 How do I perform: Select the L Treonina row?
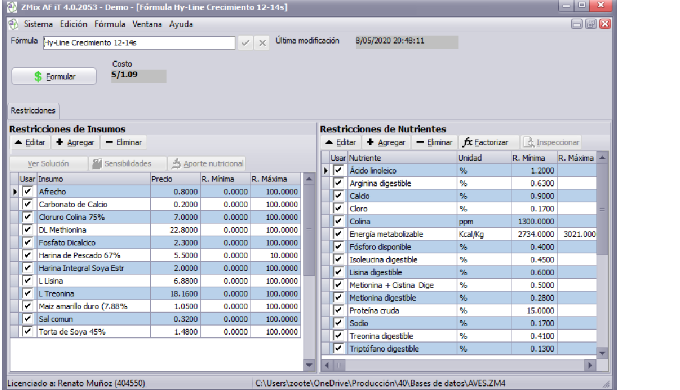coord(156,294)
